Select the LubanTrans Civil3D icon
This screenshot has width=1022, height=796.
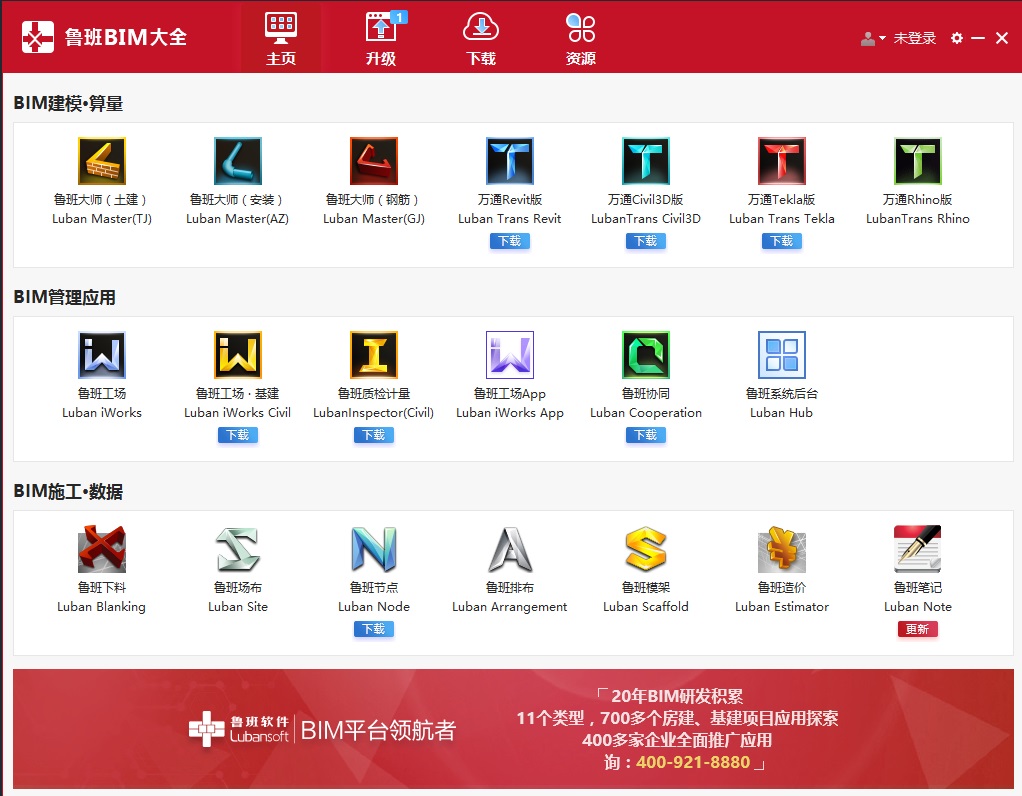point(646,161)
